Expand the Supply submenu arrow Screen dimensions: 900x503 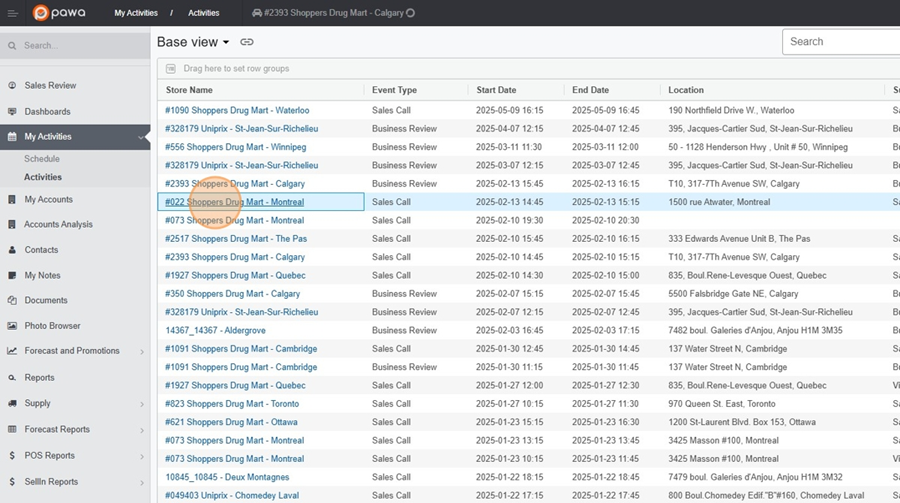(142, 404)
